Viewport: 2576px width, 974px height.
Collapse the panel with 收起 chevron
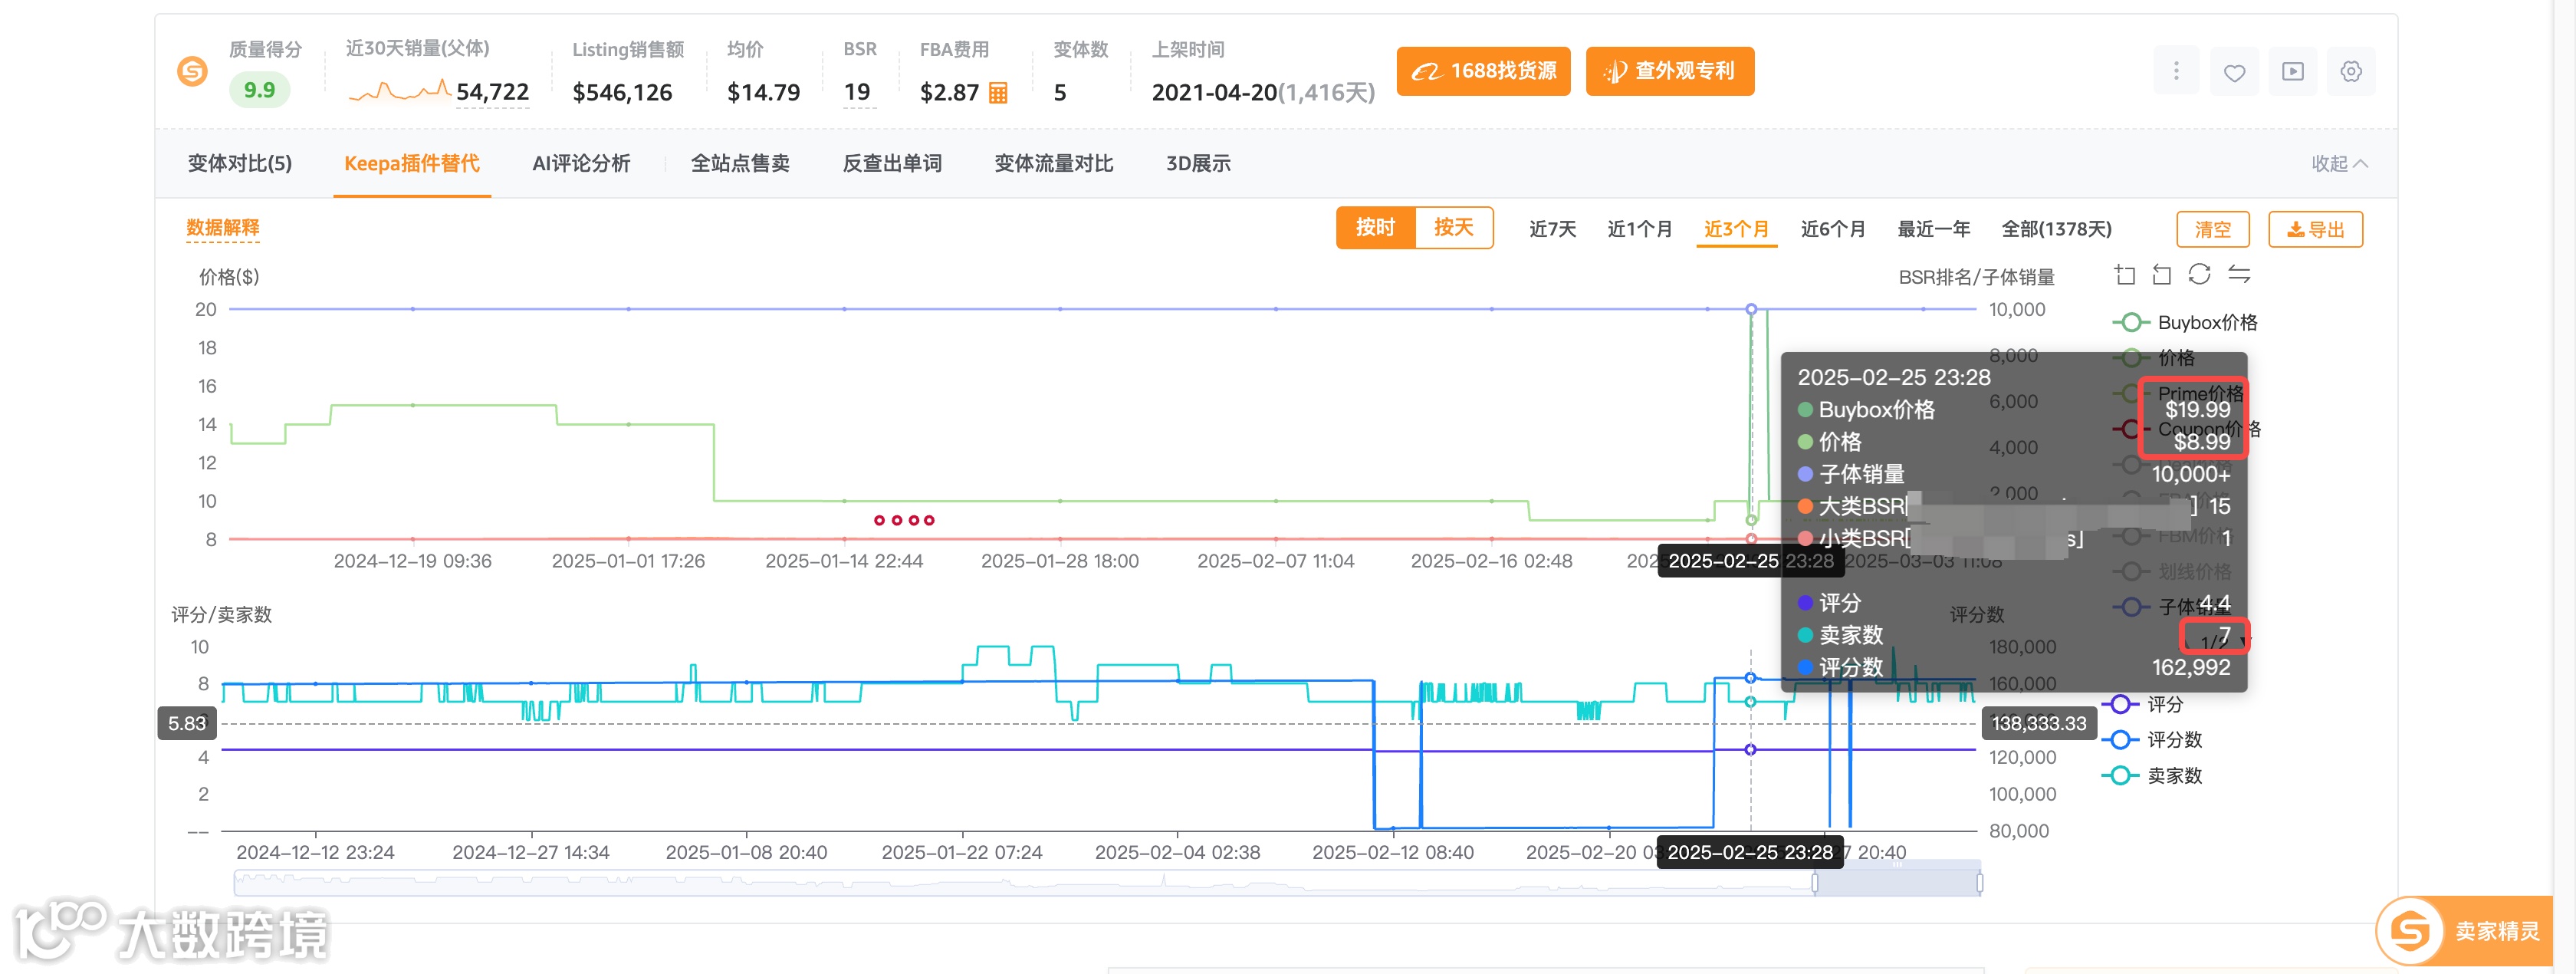tap(2338, 164)
